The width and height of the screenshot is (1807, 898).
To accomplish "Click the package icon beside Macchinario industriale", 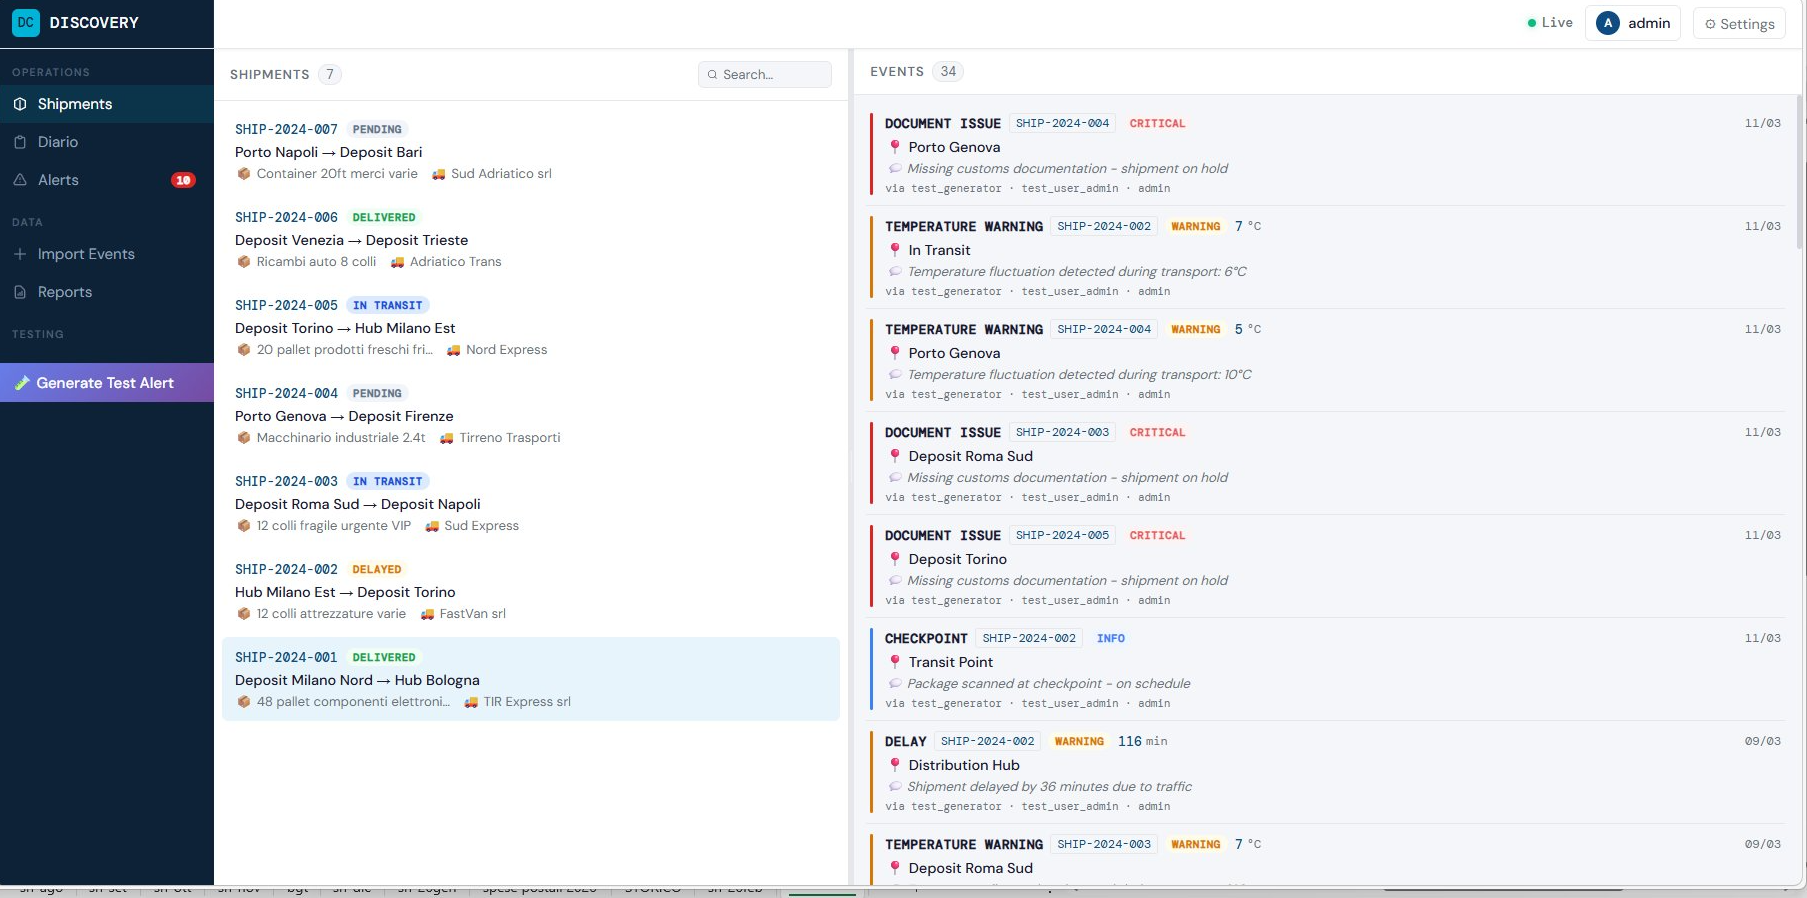I will [x=243, y=437].
